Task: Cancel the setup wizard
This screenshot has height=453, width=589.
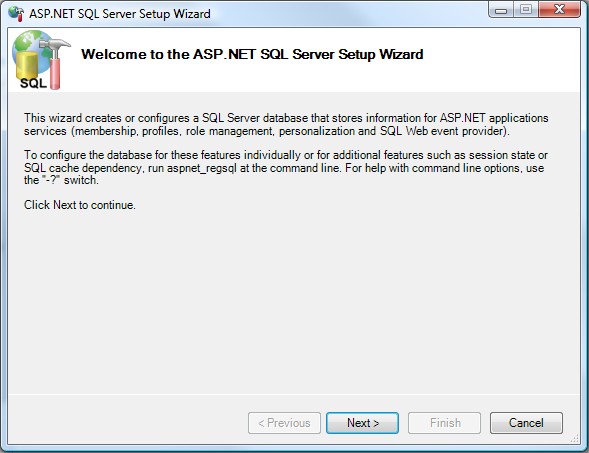Action: click(x=526, y=423)
